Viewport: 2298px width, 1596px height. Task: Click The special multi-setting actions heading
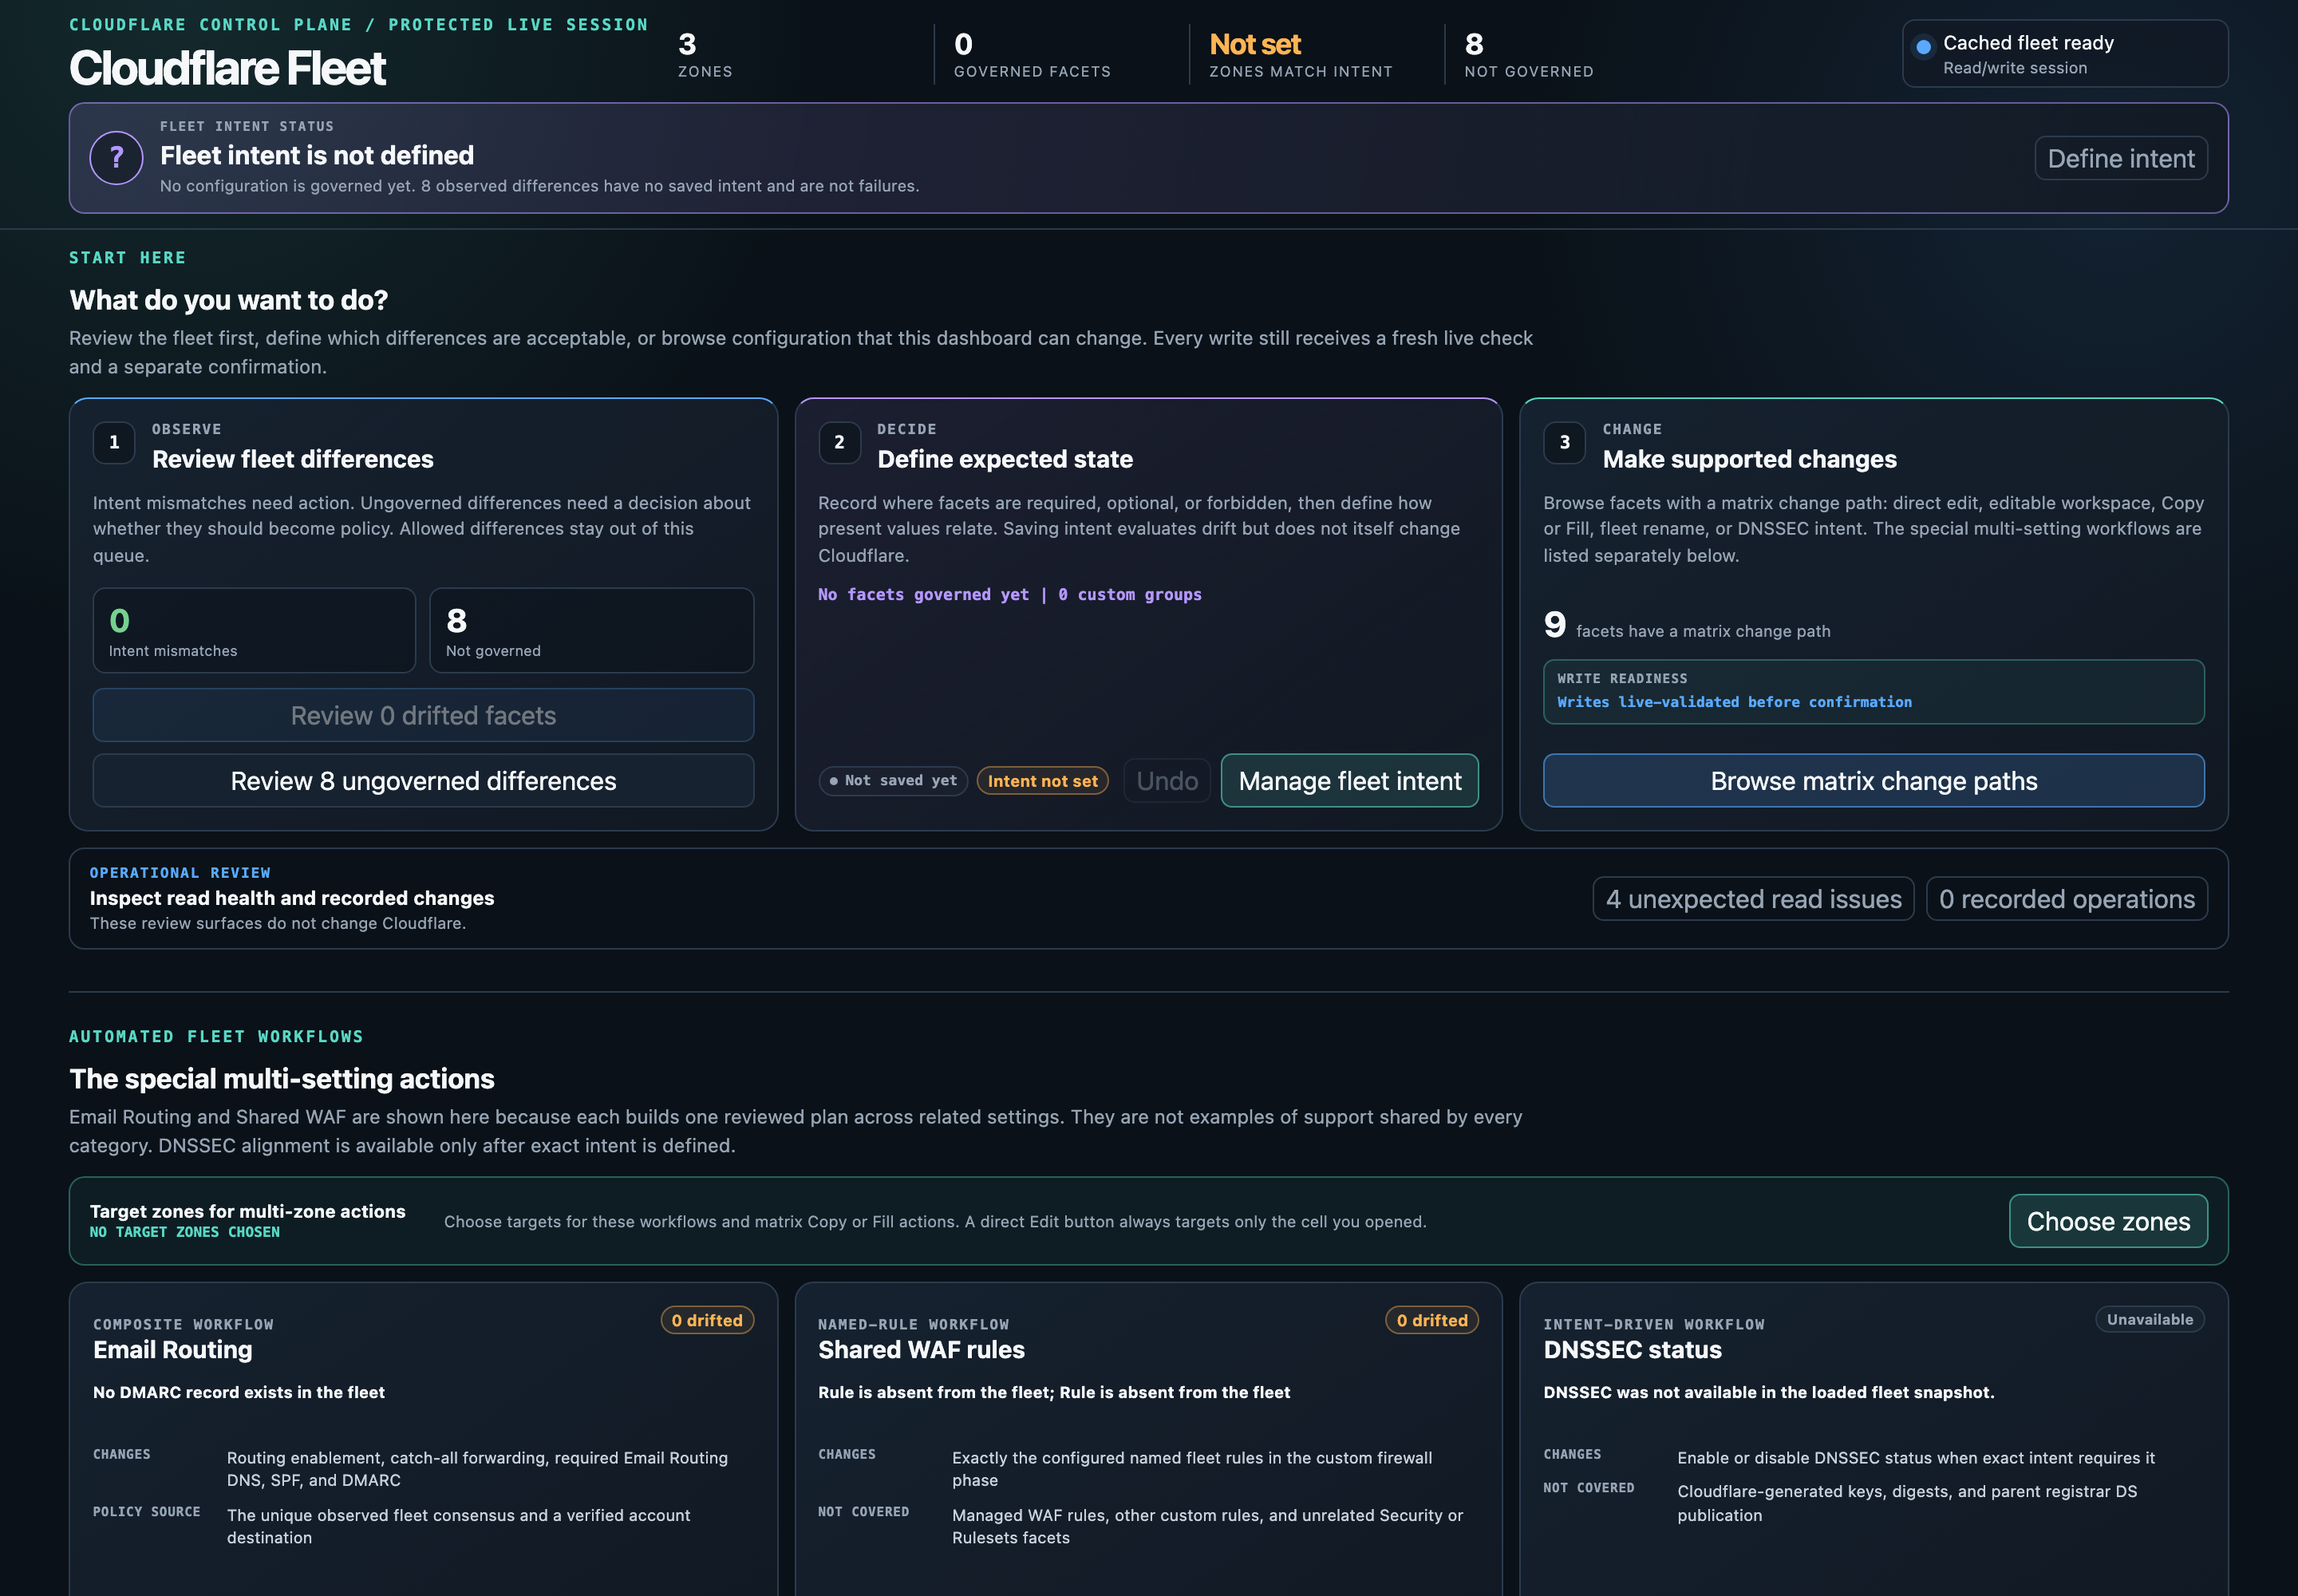point(281,1079)
